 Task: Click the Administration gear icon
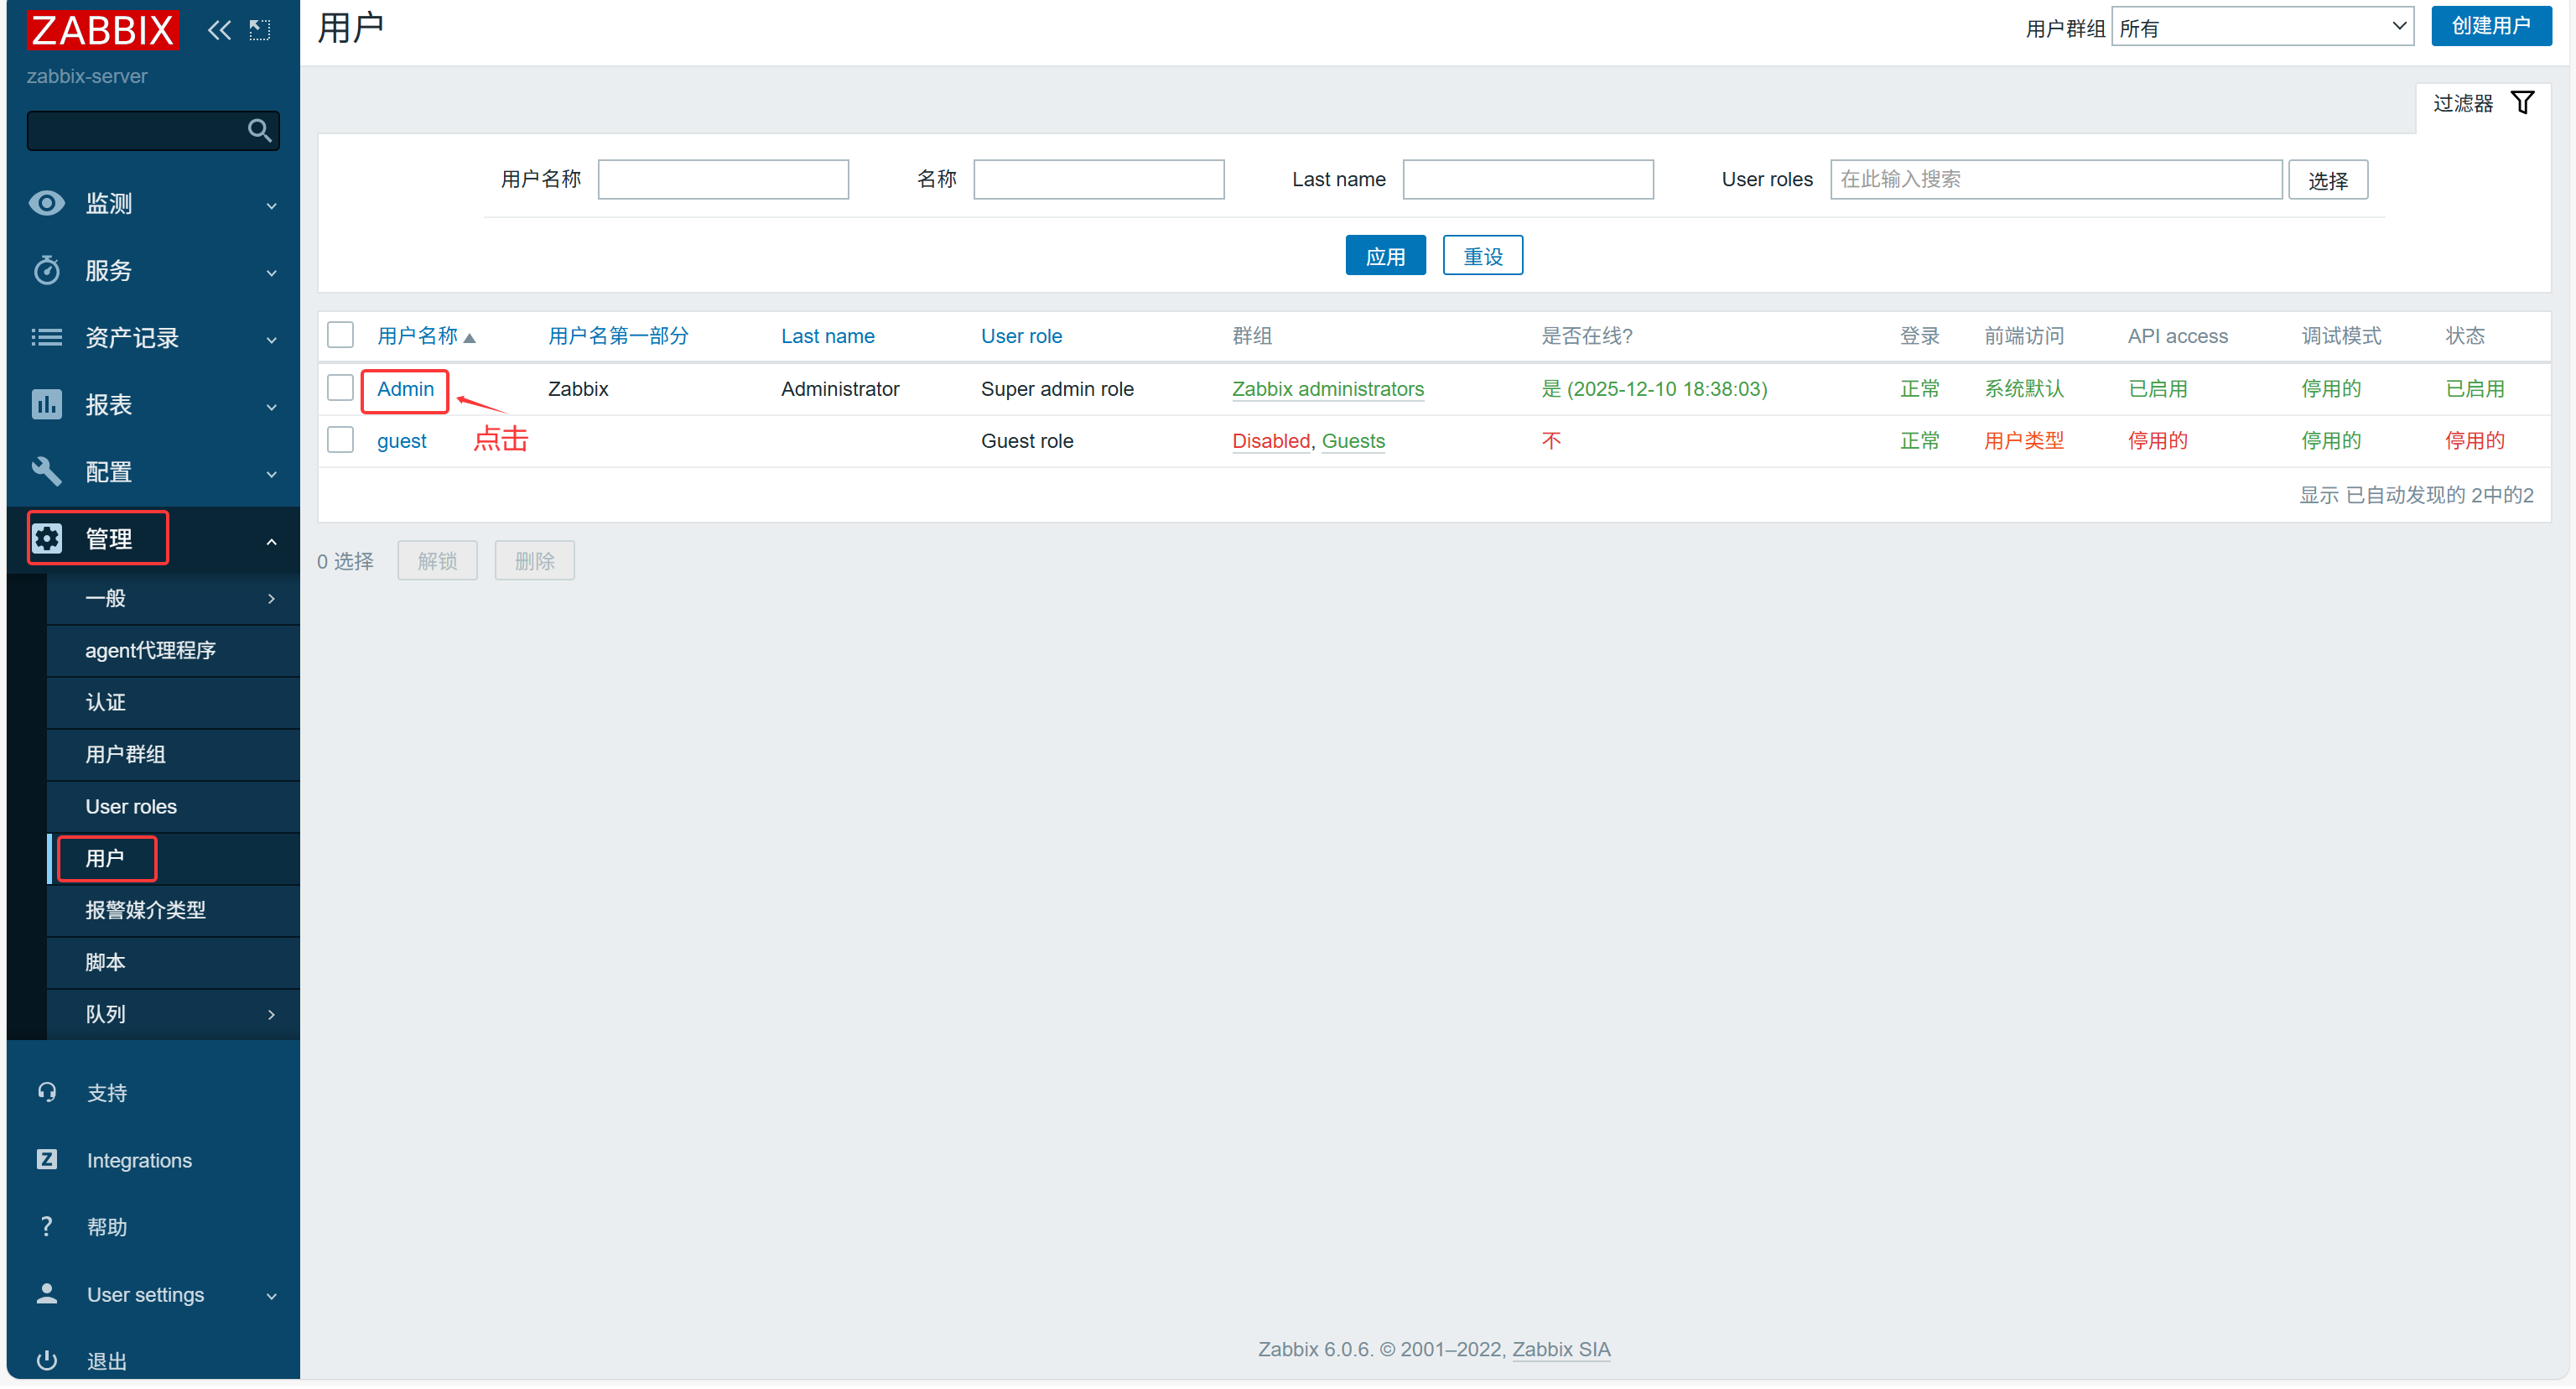47,538
